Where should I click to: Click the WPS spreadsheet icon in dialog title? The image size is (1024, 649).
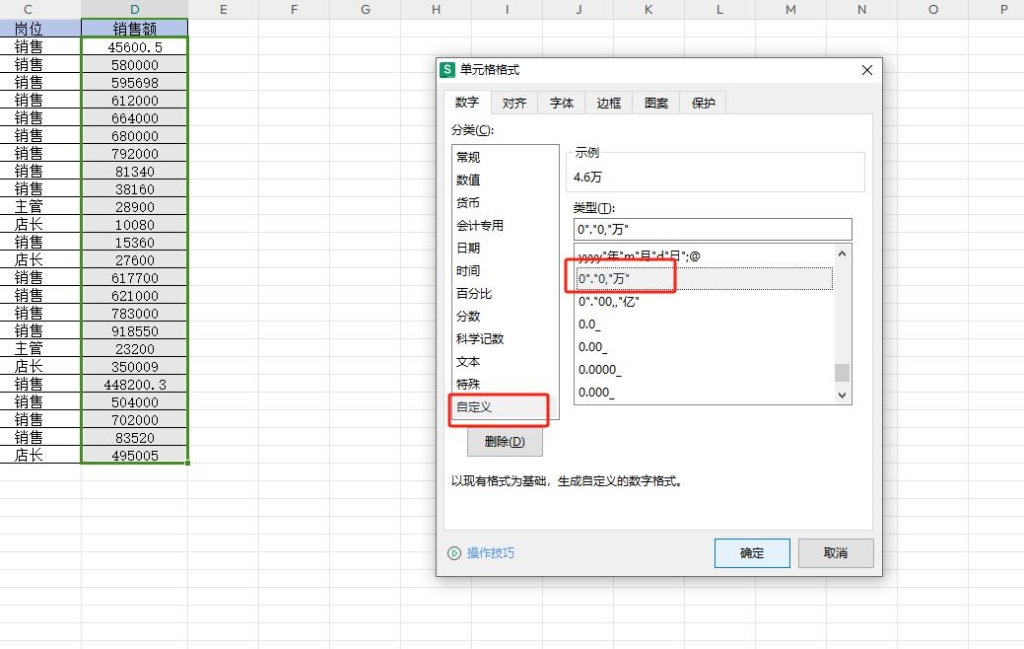coord(448,70)
